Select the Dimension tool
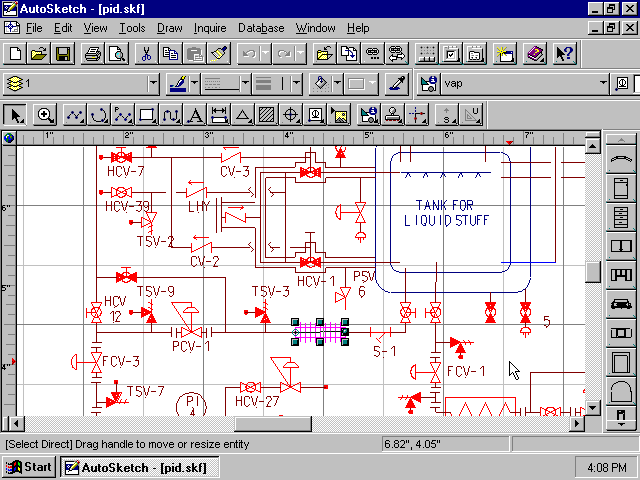 point(219,114)
